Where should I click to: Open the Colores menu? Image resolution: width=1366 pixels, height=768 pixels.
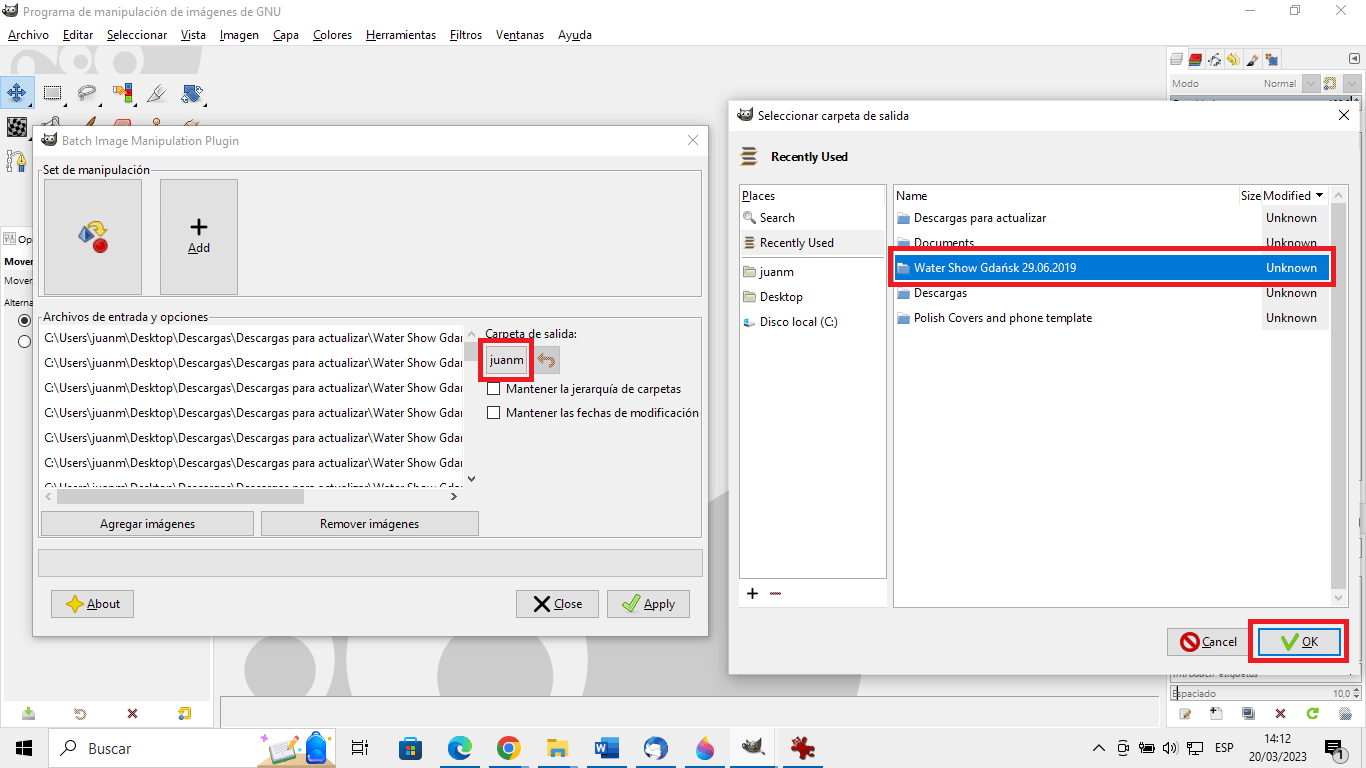[x=332, y=35]
